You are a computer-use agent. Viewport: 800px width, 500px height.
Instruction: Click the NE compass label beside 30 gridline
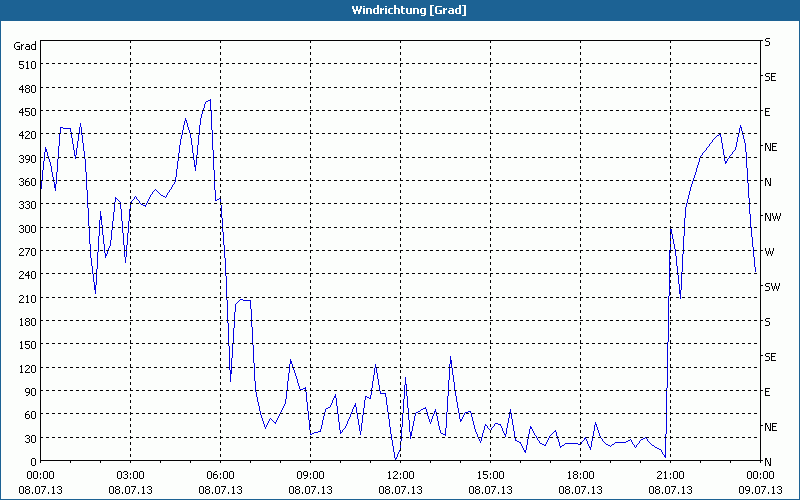coord(771,427)
